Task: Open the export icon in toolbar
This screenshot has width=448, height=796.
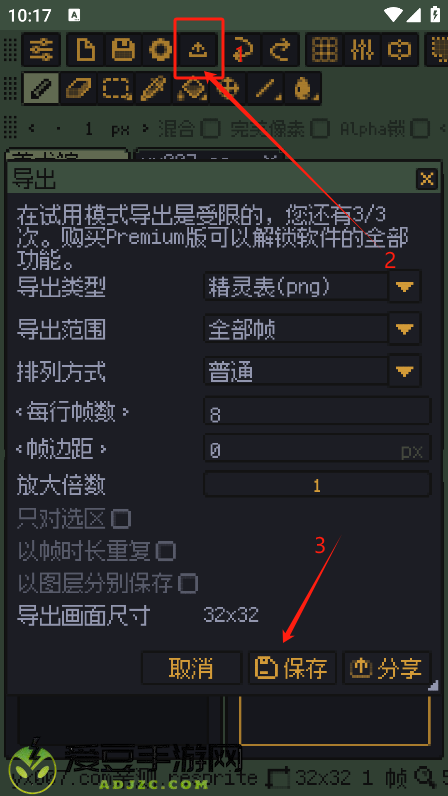Action: click(199, 50)
